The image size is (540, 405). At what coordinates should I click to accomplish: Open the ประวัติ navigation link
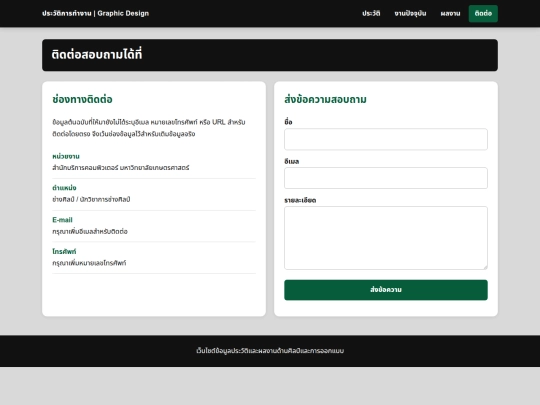(x=371, y=13)
